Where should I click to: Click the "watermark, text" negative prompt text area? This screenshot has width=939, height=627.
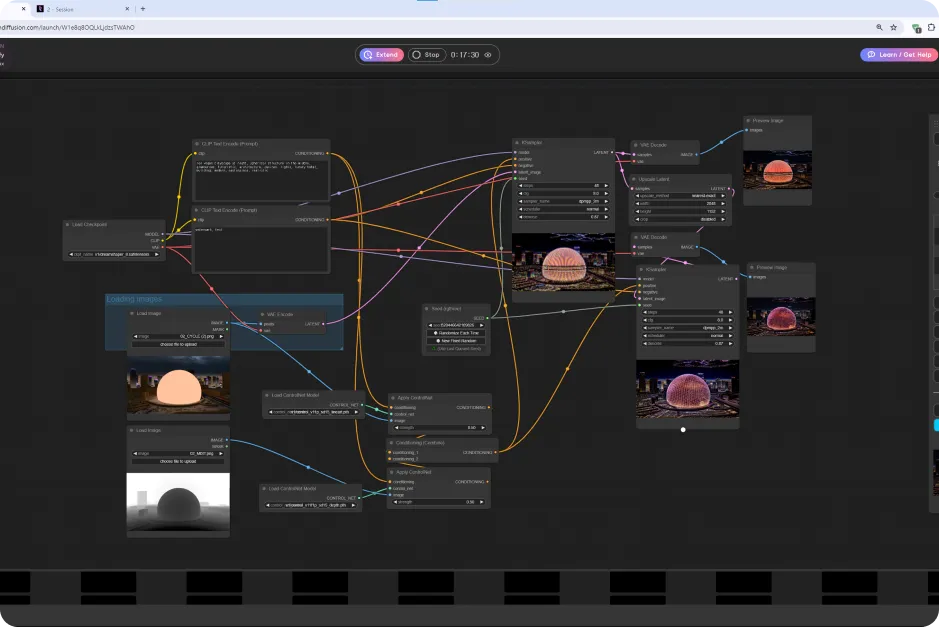coord(261,248)
